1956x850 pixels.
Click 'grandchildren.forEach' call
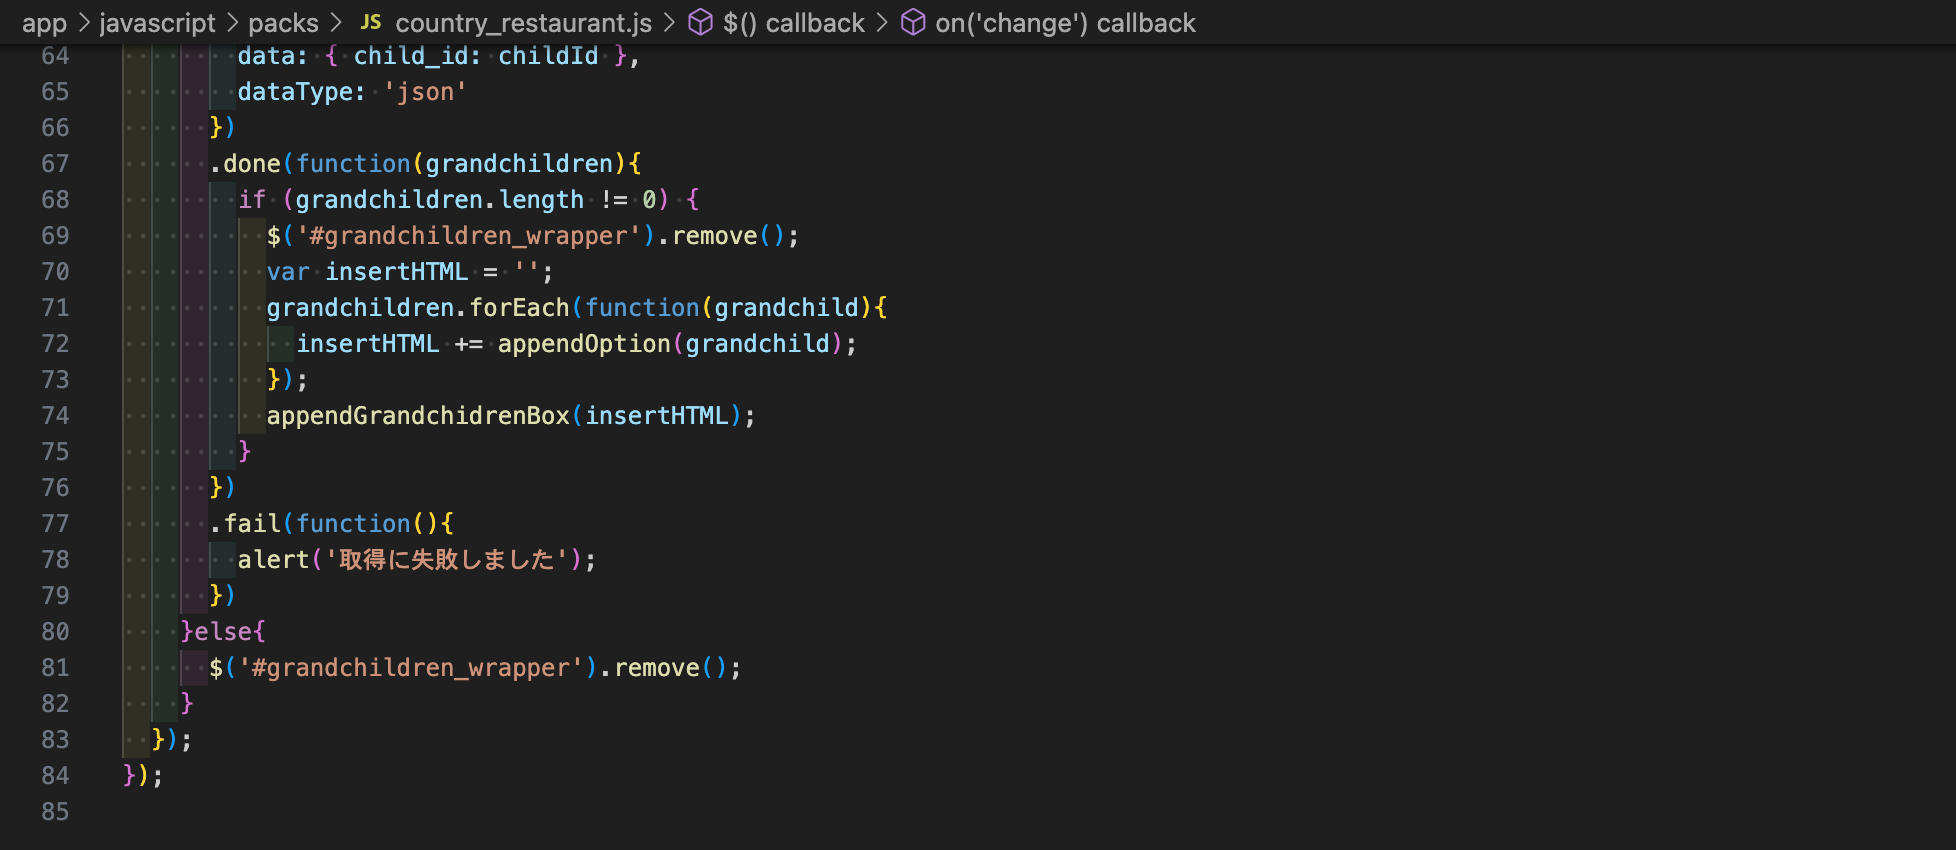click(418, 308)
